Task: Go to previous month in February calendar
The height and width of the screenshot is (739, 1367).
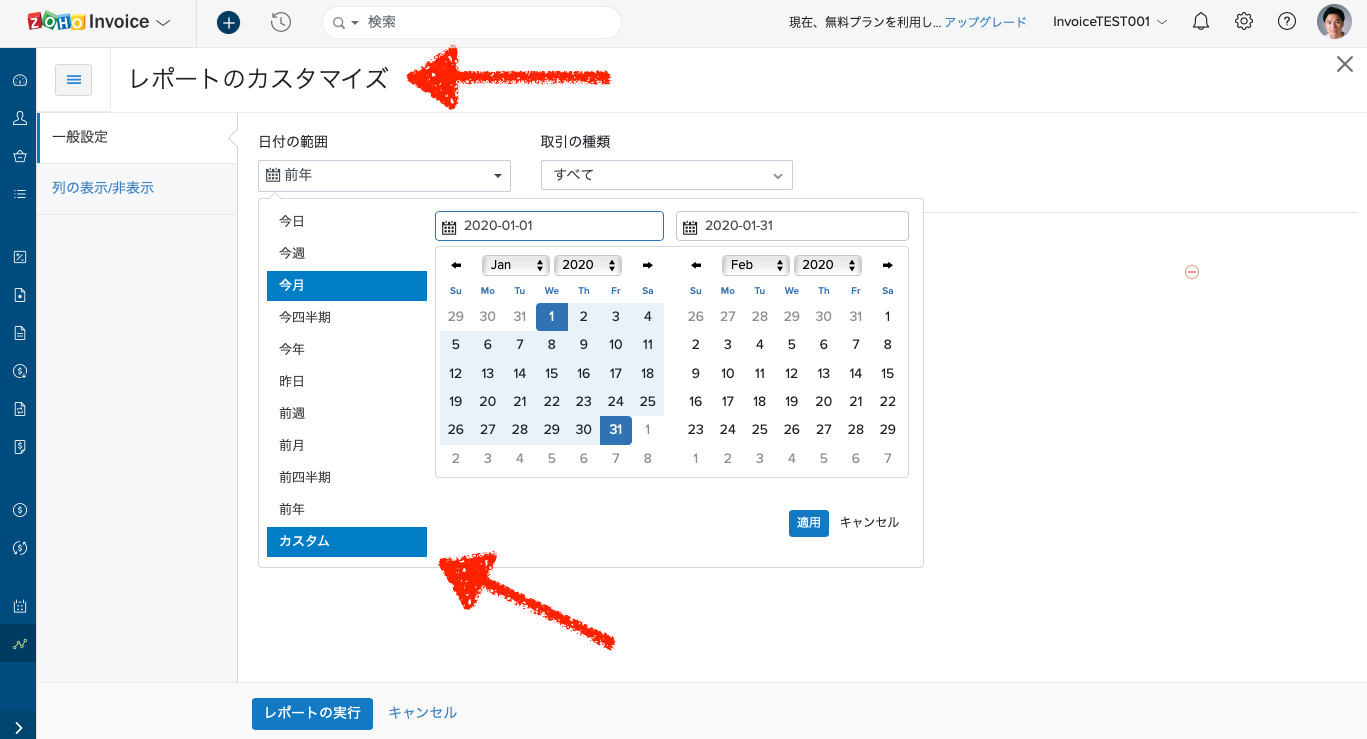Action: pos(696,265)
